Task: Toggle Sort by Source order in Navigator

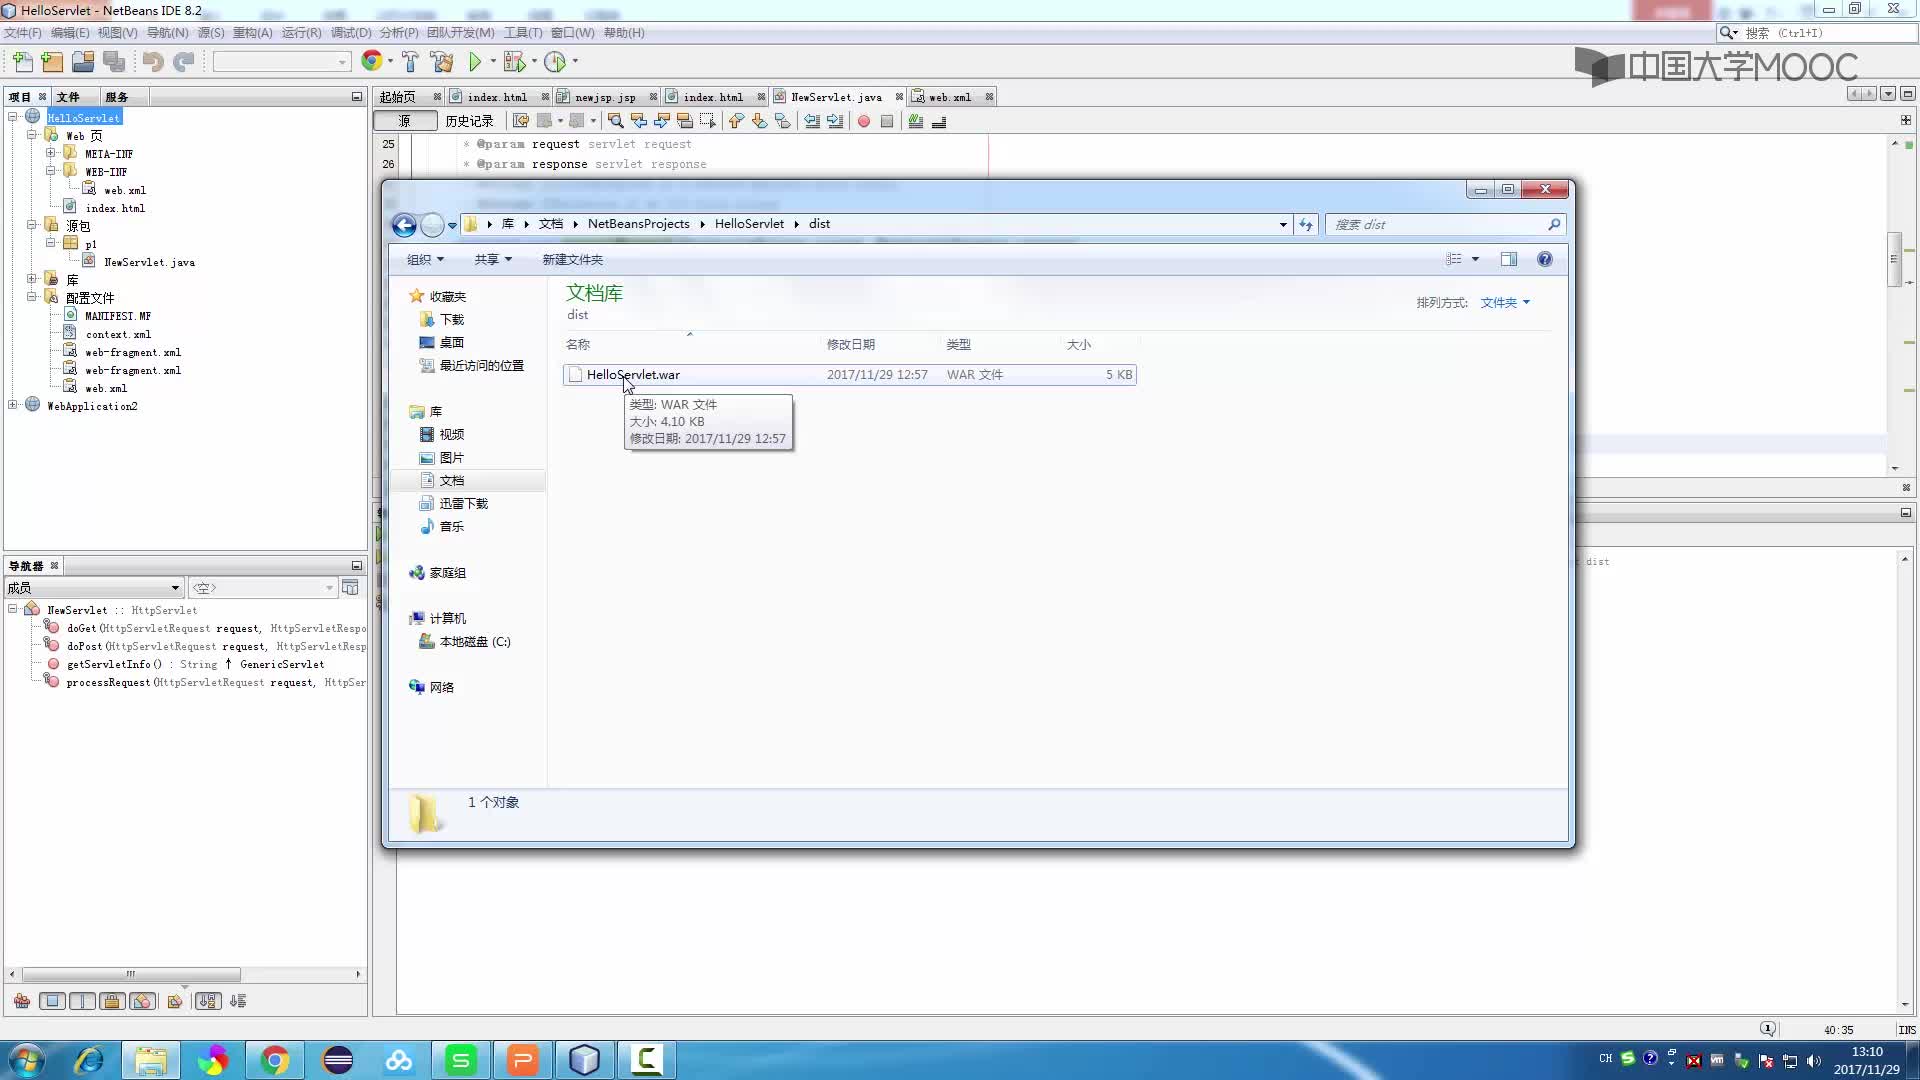Action: [238, 1001]
